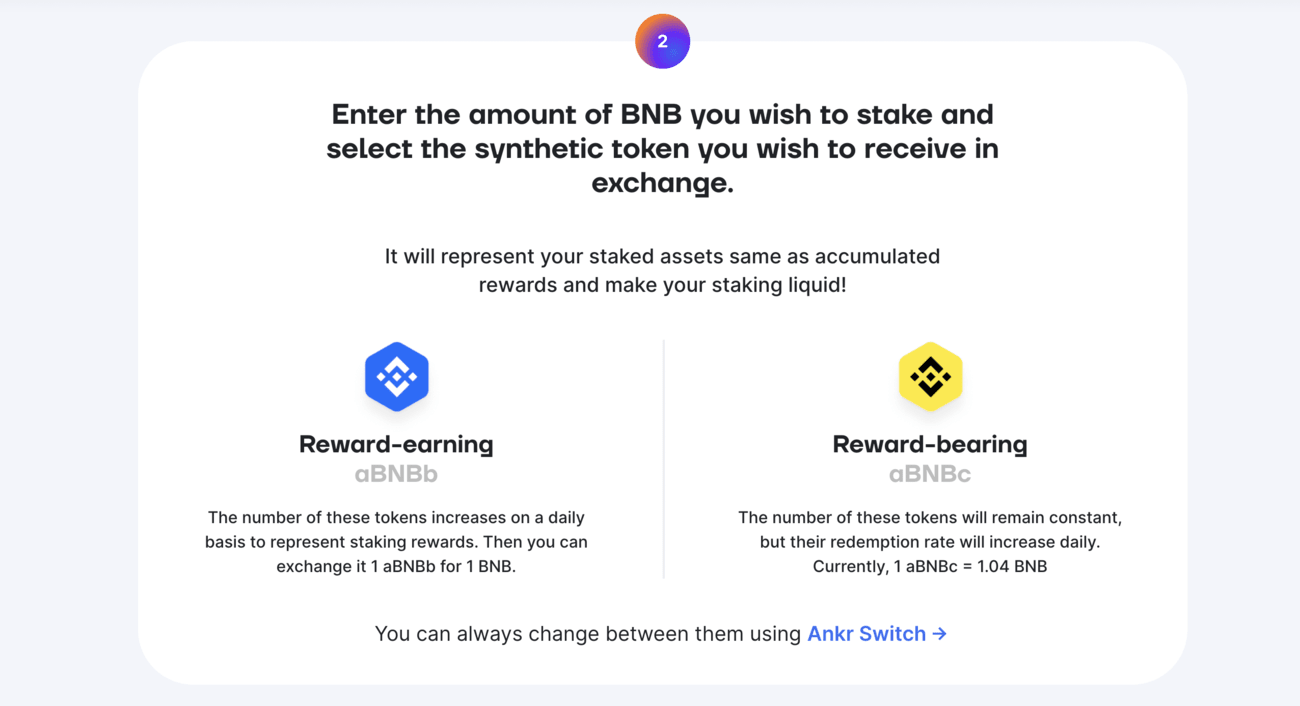The image size is (1300, 706).
Task: Click the aBNBb daily increase description
Action: 396,542
